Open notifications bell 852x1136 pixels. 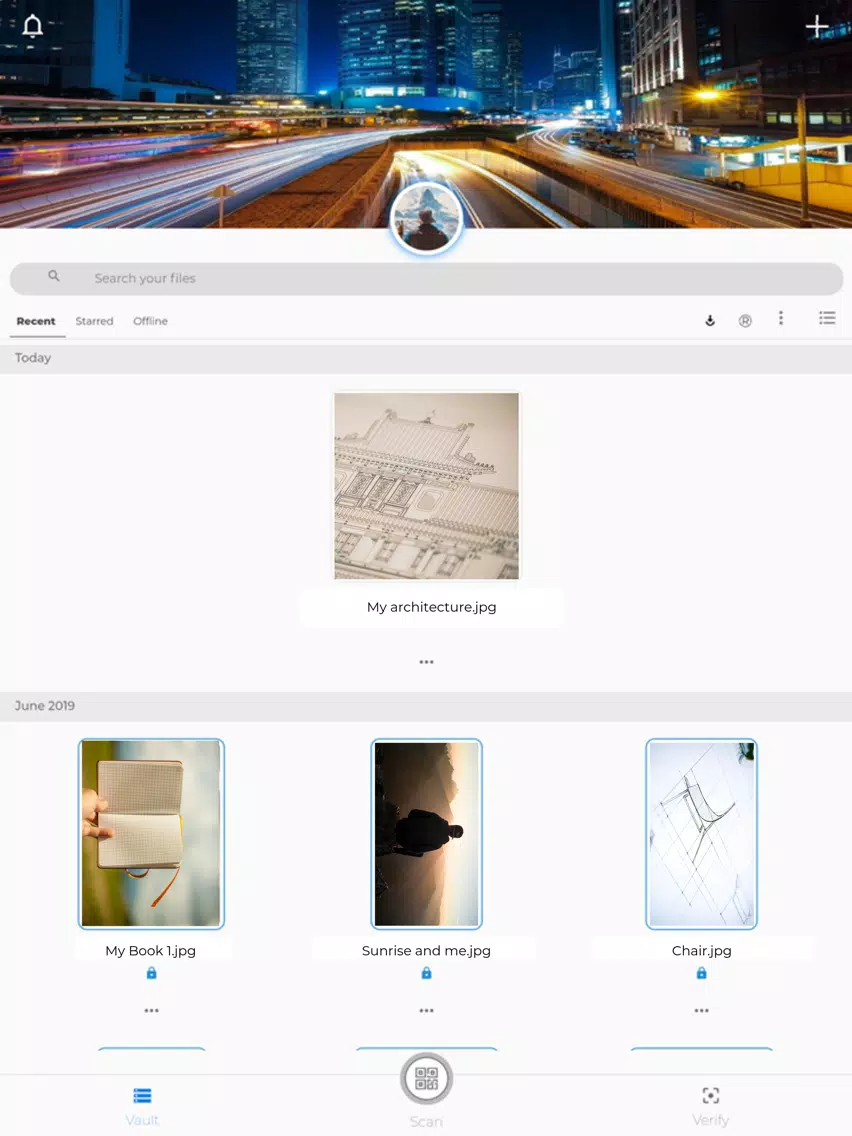(x=33, y=26)
